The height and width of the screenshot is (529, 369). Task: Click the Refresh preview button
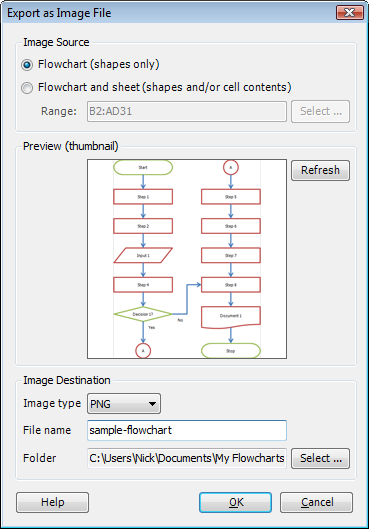point(320,170)
